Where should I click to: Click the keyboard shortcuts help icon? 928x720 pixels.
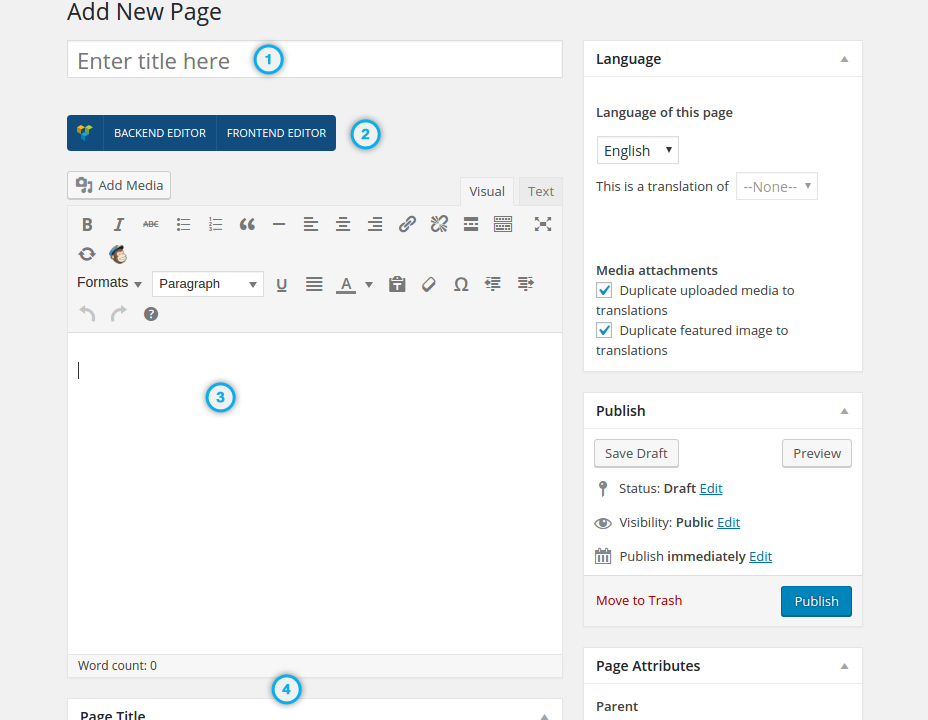click(151, 314)
